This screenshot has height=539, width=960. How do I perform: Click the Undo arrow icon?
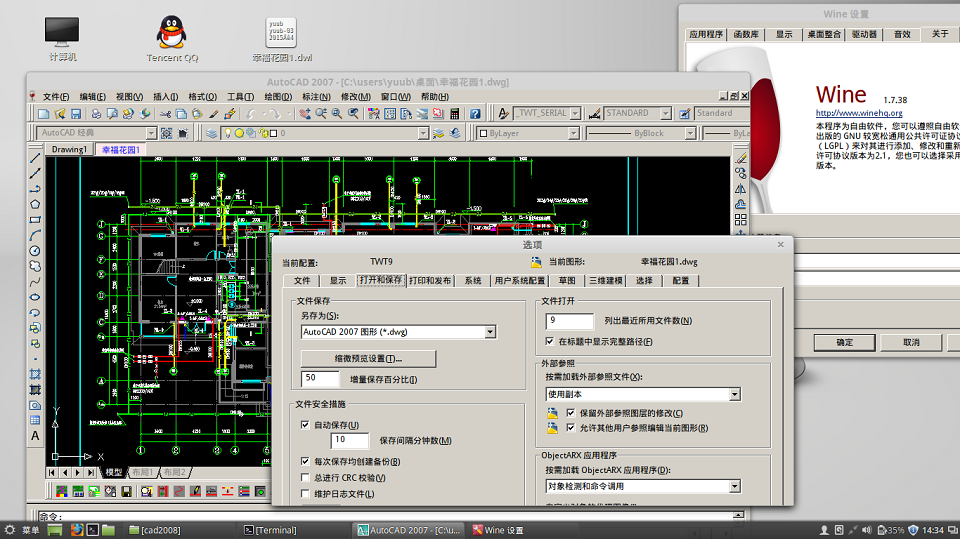[251, 114]
